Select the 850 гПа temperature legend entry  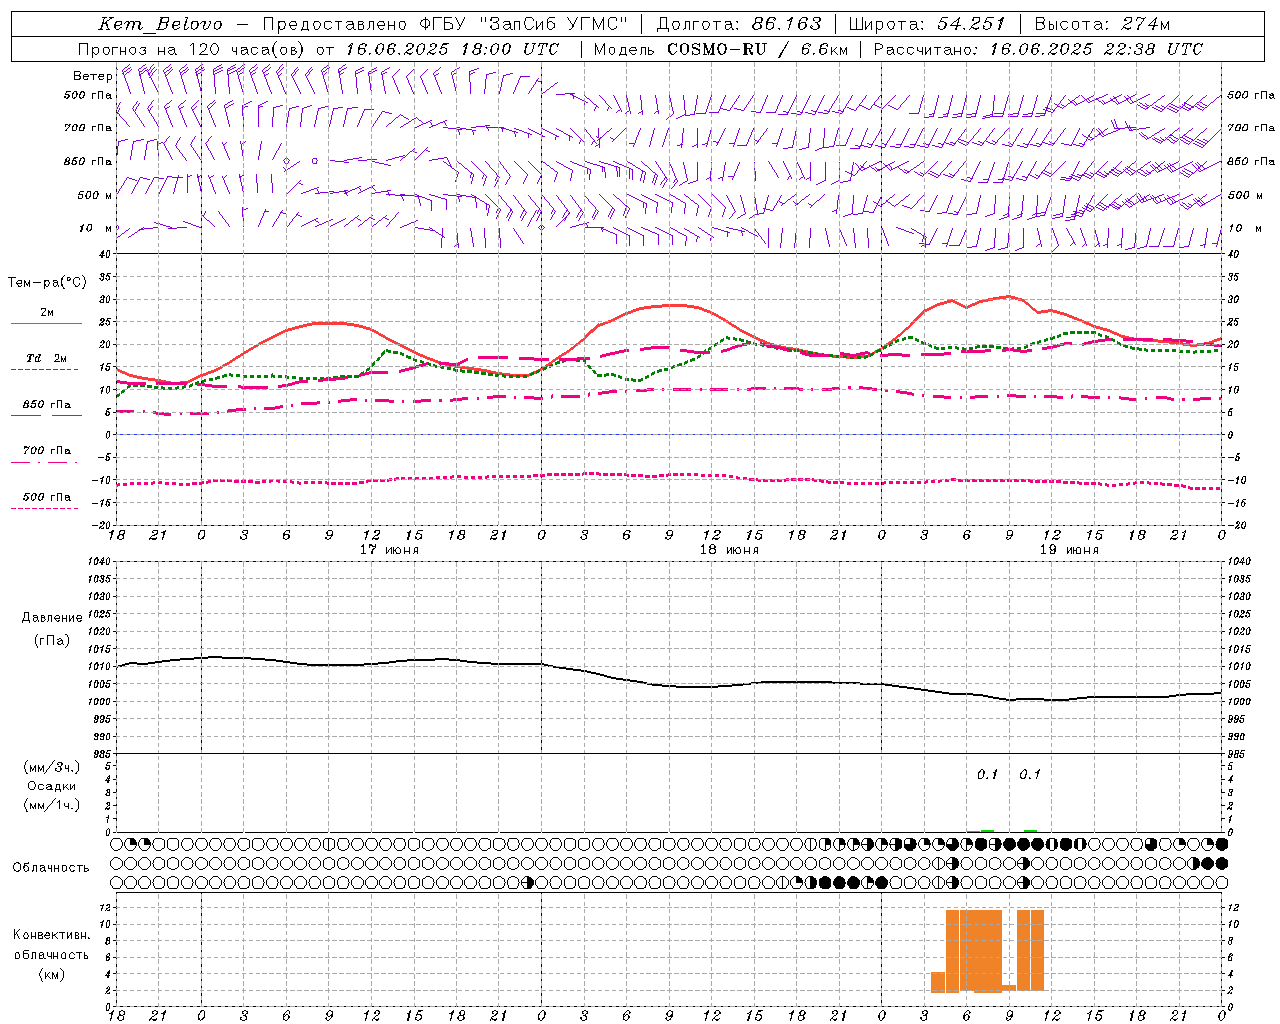point(47,405)
